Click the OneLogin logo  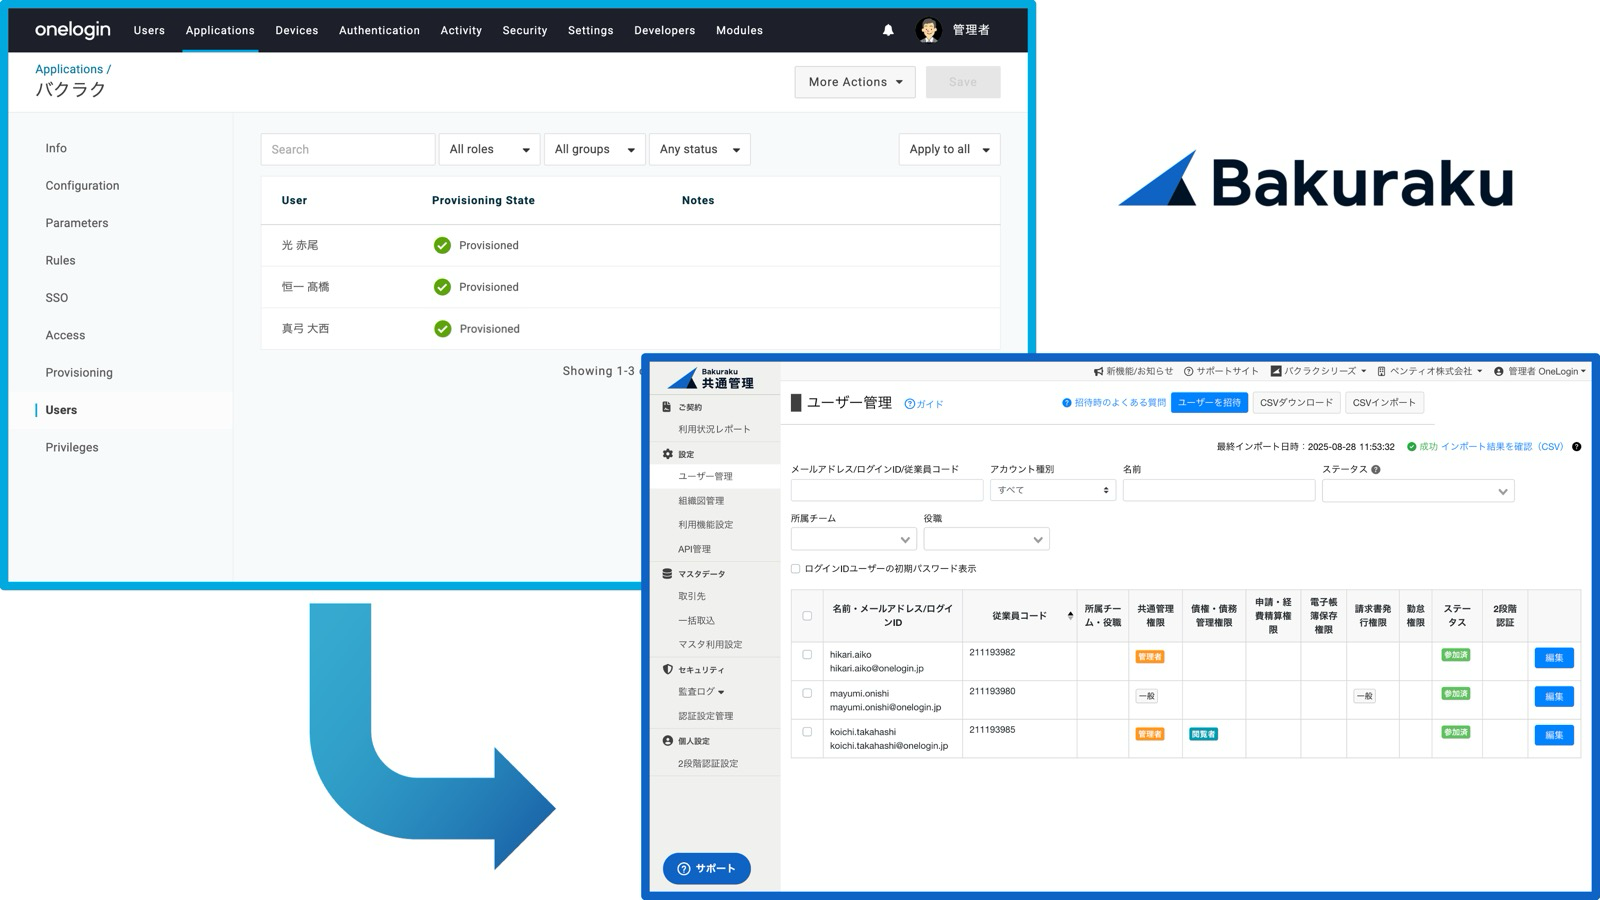coord(73,30)
